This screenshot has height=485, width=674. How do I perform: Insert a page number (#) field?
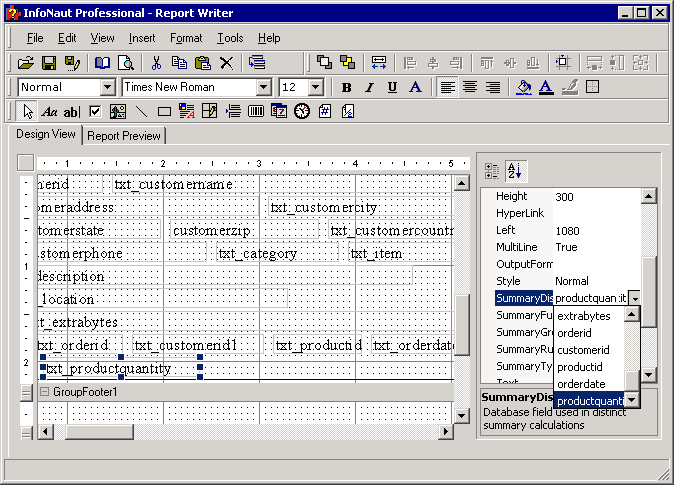pos(325,112)
